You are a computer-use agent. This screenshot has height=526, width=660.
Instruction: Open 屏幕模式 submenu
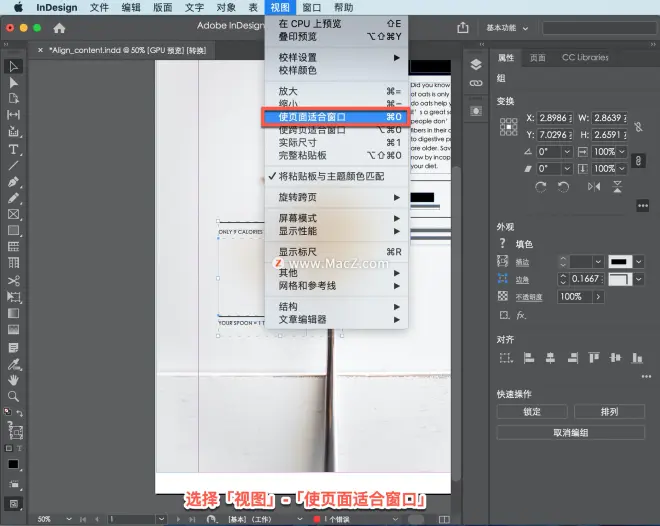coord(337,218)
